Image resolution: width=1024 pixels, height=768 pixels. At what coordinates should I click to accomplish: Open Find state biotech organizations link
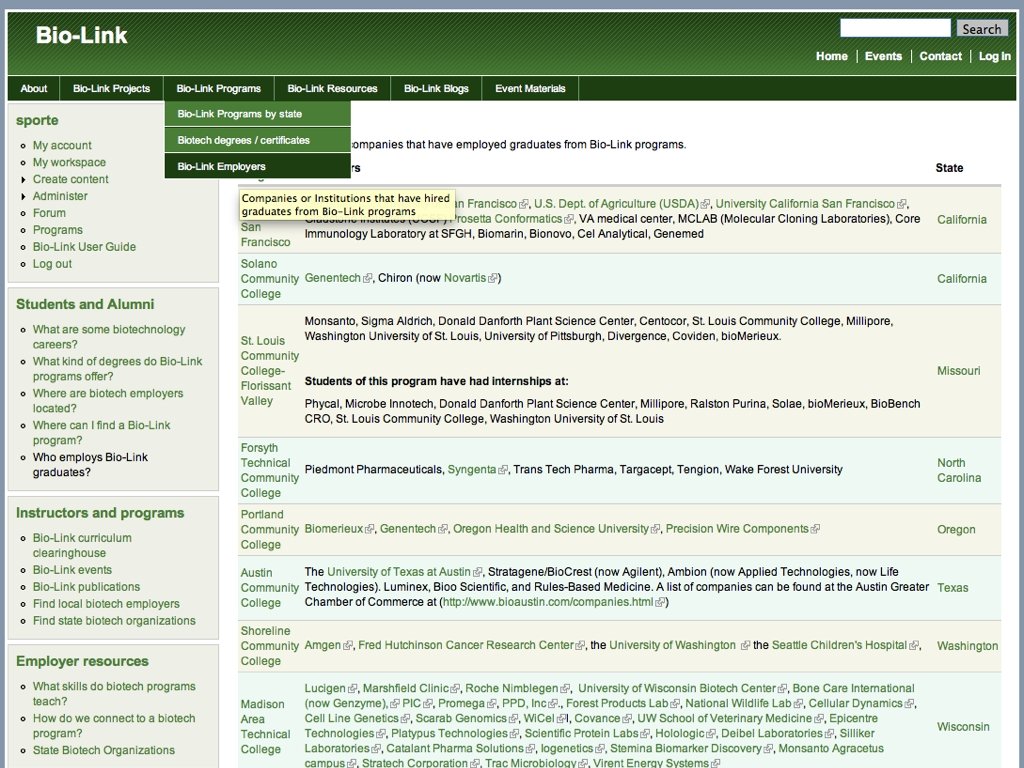[x=114, y=621]
